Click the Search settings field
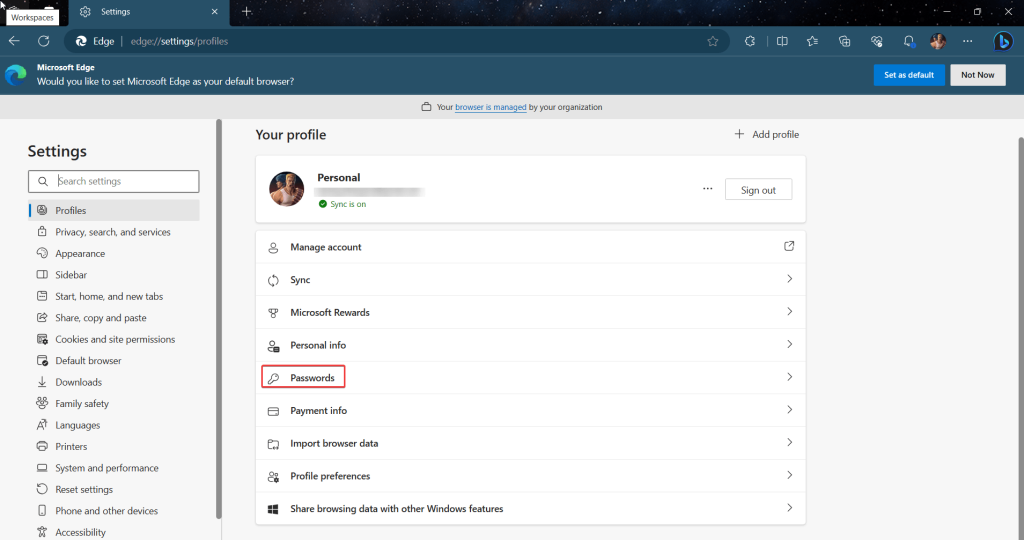 (x=114, y=182)
